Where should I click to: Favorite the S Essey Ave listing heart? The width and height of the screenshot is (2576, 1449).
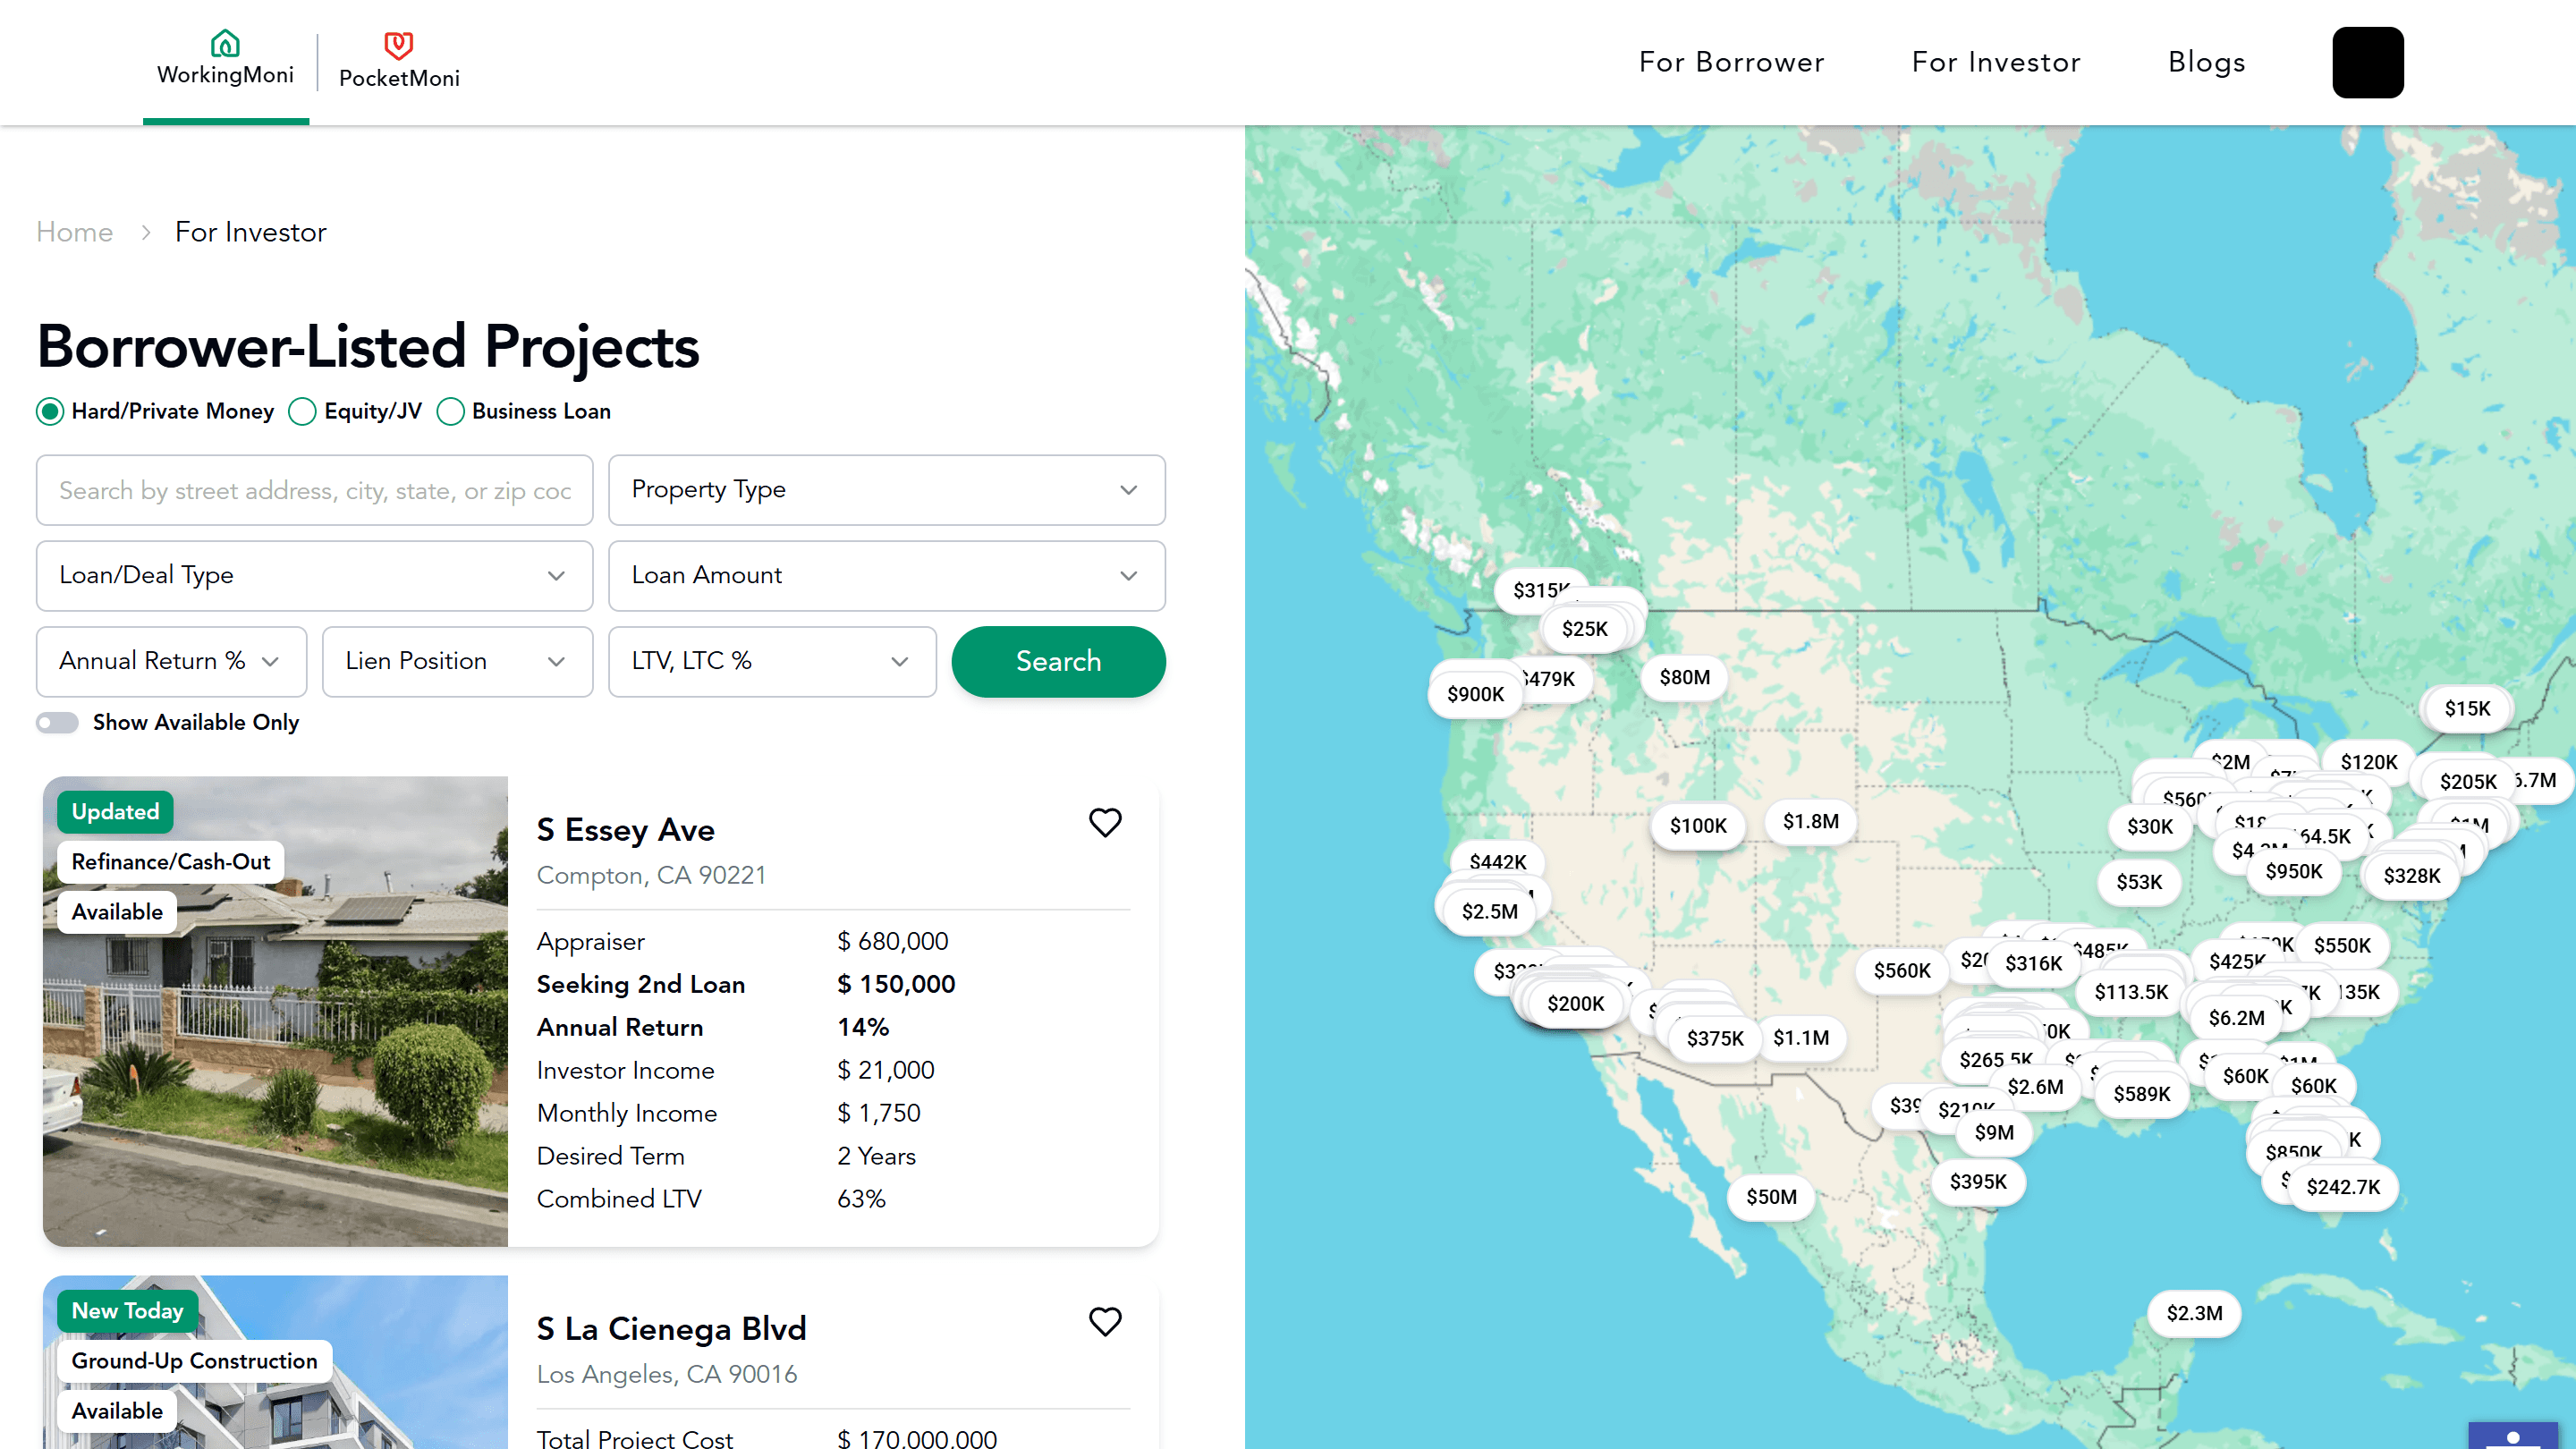click(x=1105, y=823)
